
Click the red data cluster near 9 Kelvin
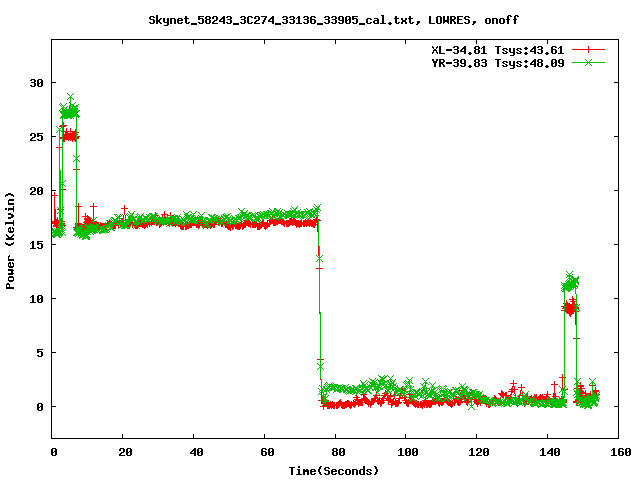(x=570, y=307)
